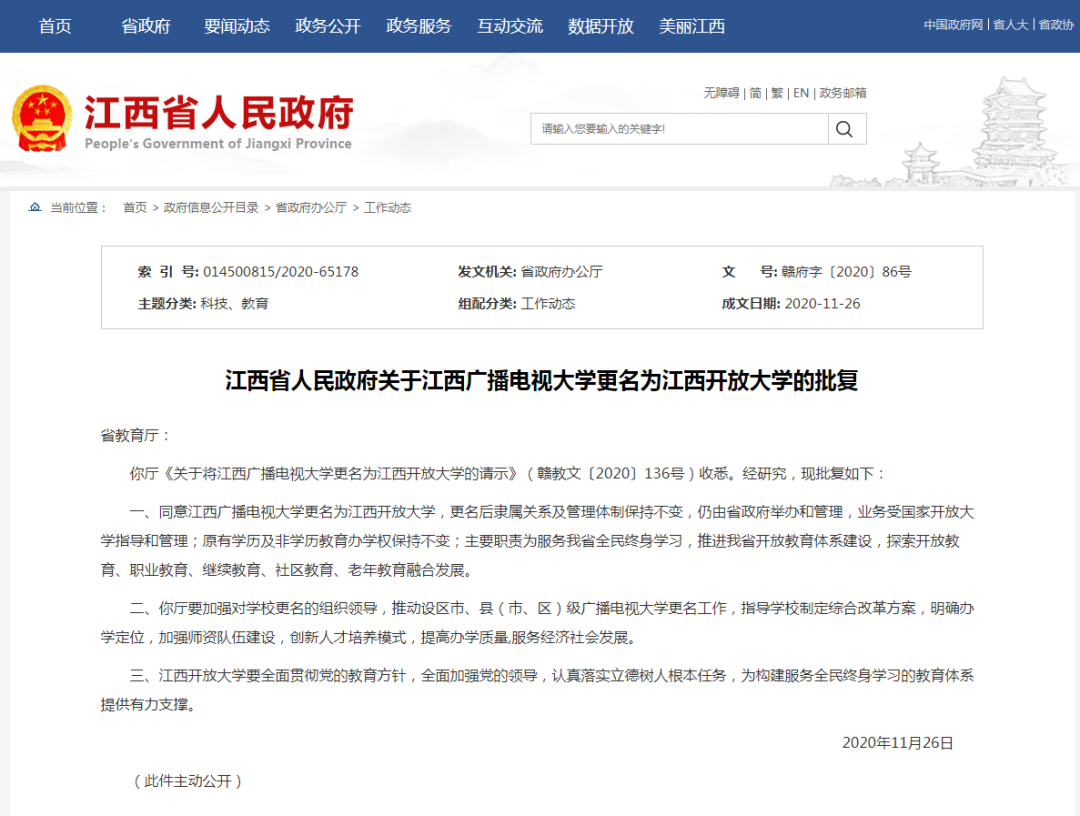Viewport: 1080px width, 816px height.
Task: Click the search magnifier icon
Action: tap(846, 129)
